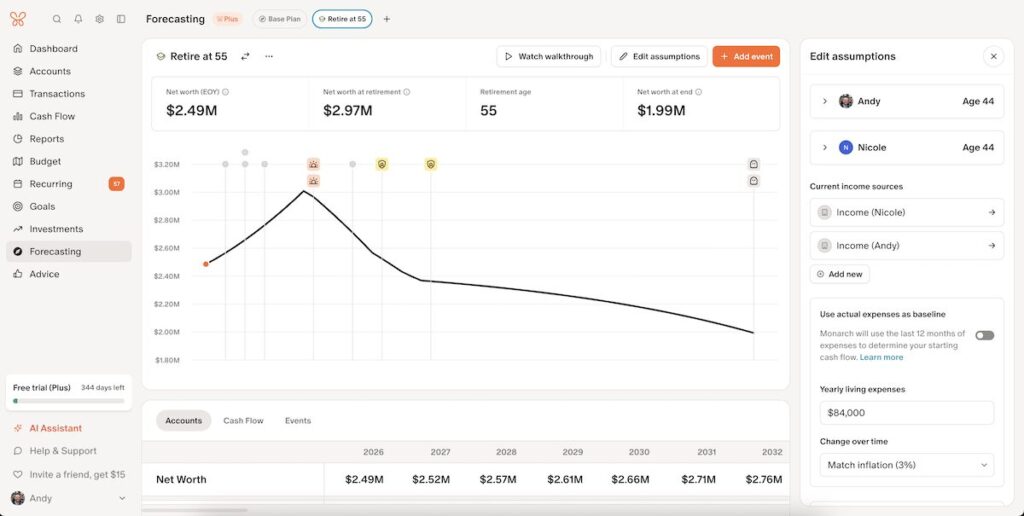This screenshot has height=516, width=1024.
Task: Open Goals in the sidebar
Action: (69, 206)
